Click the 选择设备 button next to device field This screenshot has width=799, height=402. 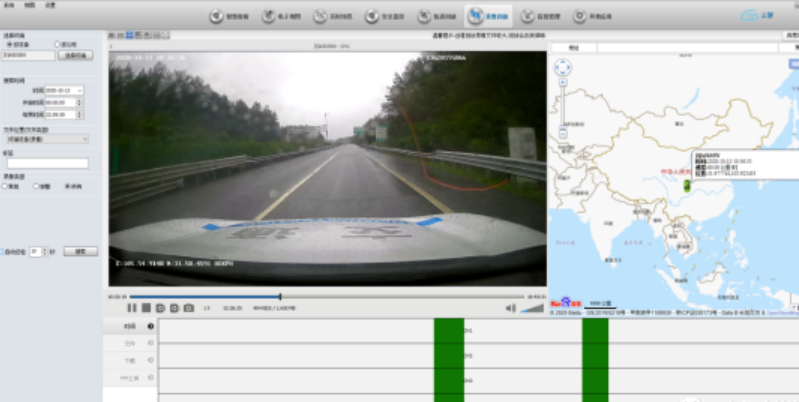76,55
